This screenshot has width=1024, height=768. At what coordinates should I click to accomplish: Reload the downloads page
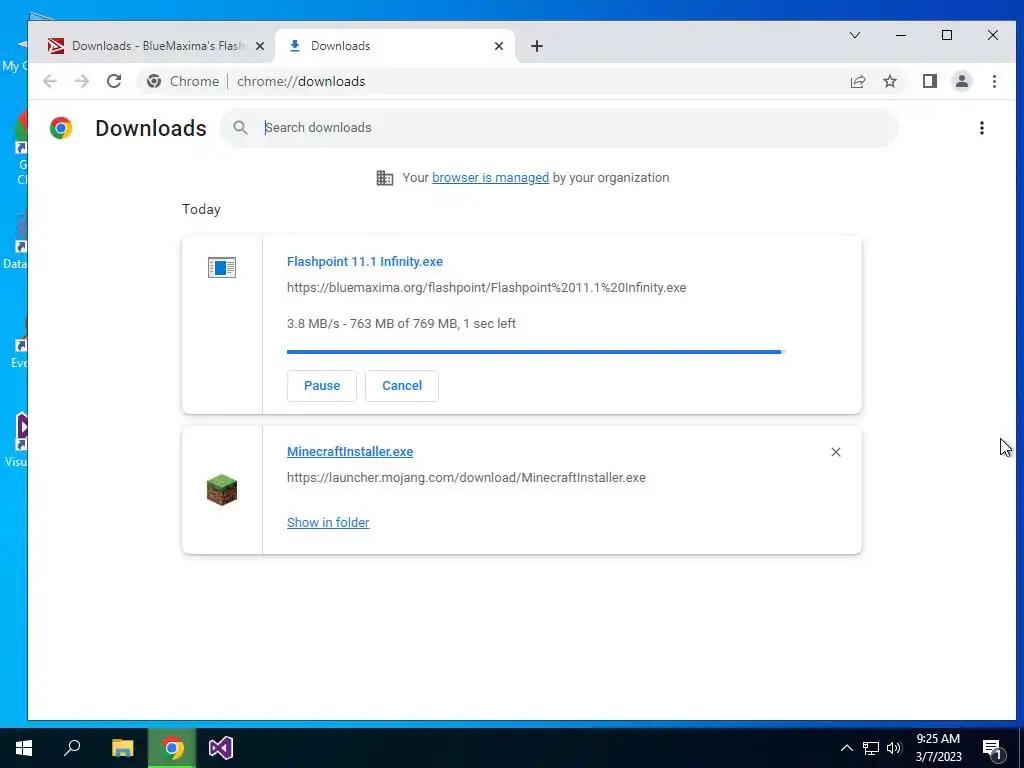[114, 81]
